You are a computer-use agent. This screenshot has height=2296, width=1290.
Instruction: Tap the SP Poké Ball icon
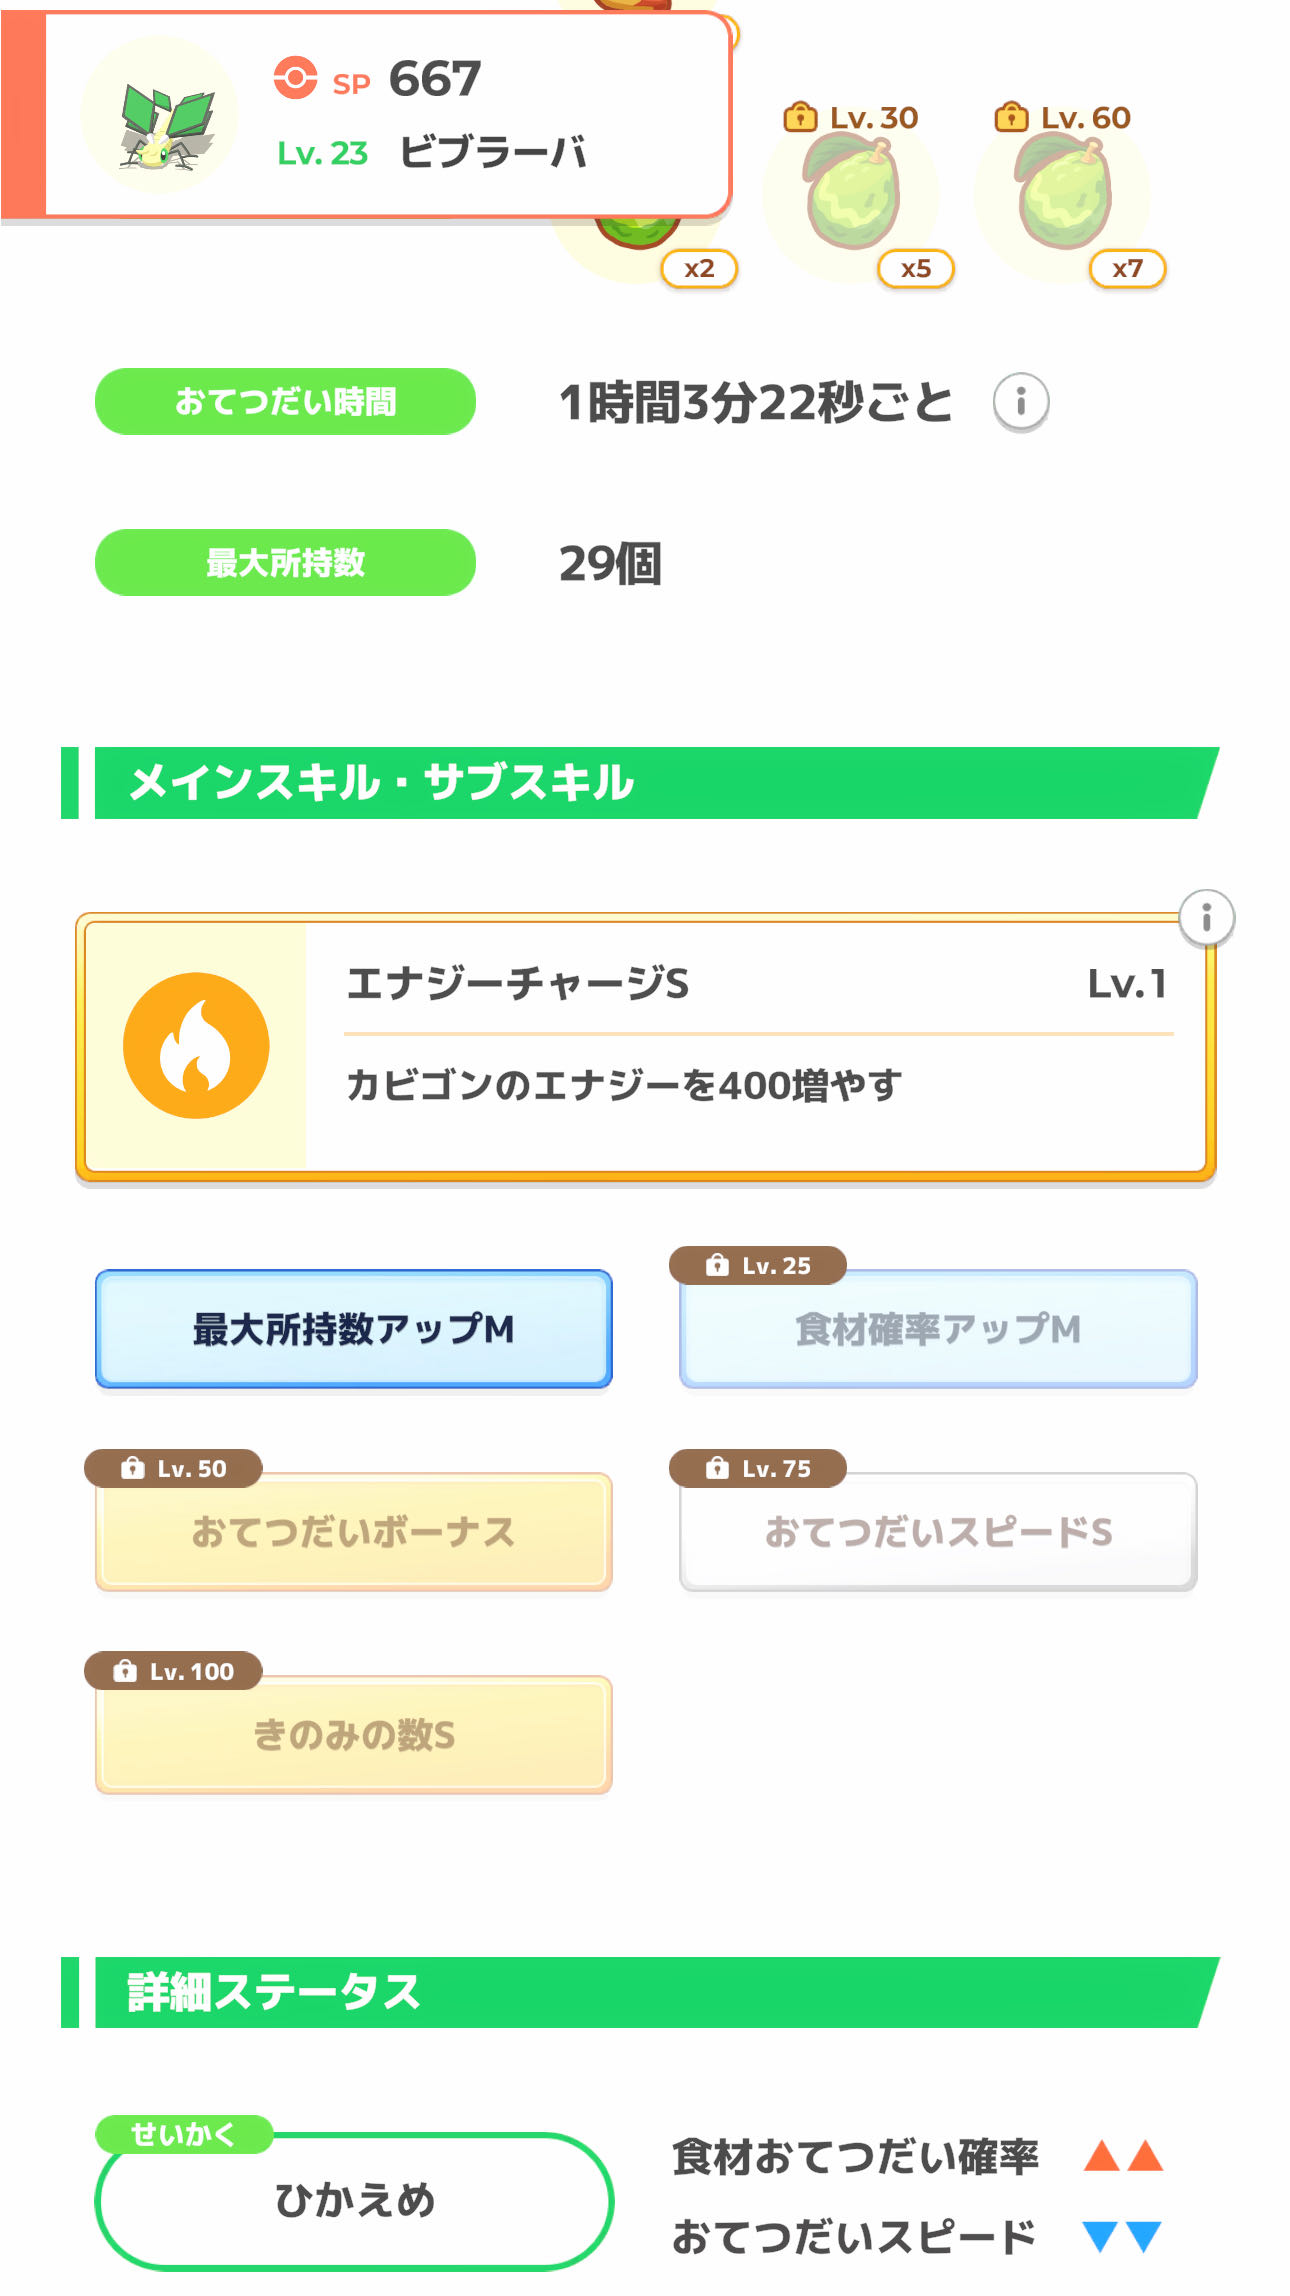click(295, 78)
